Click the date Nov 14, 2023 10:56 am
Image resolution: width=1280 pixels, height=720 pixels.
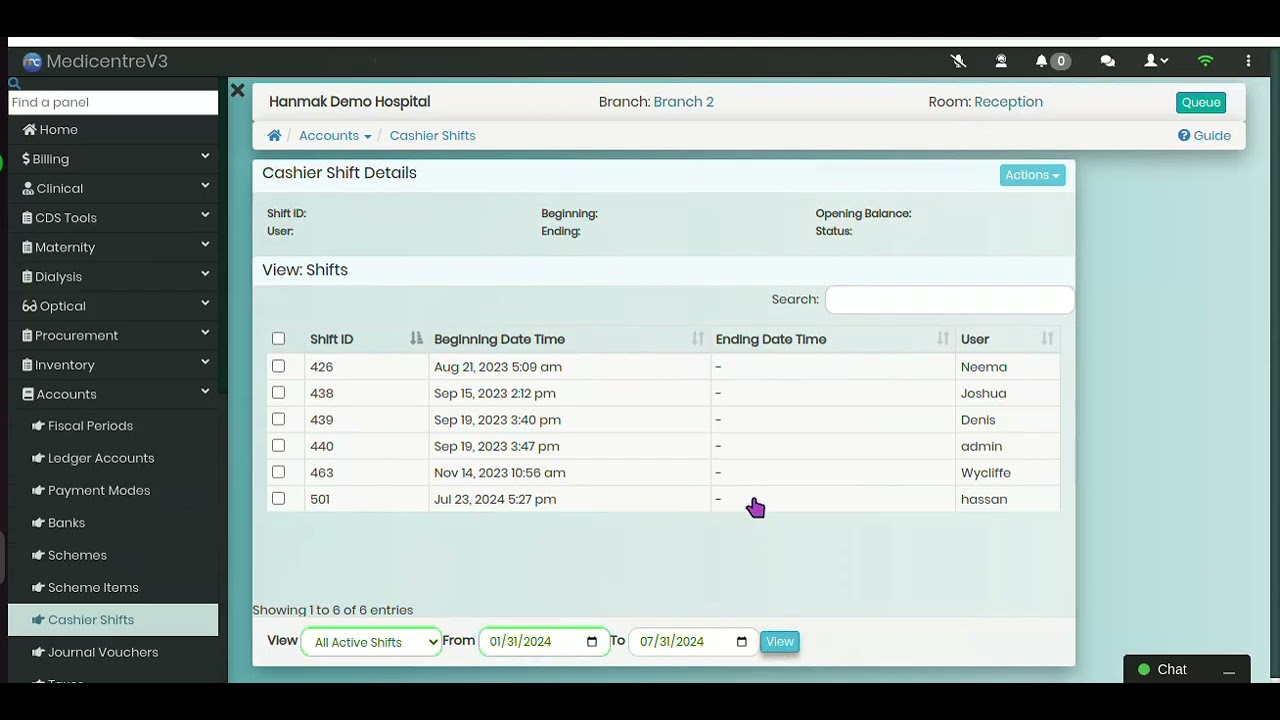(500, 473)
